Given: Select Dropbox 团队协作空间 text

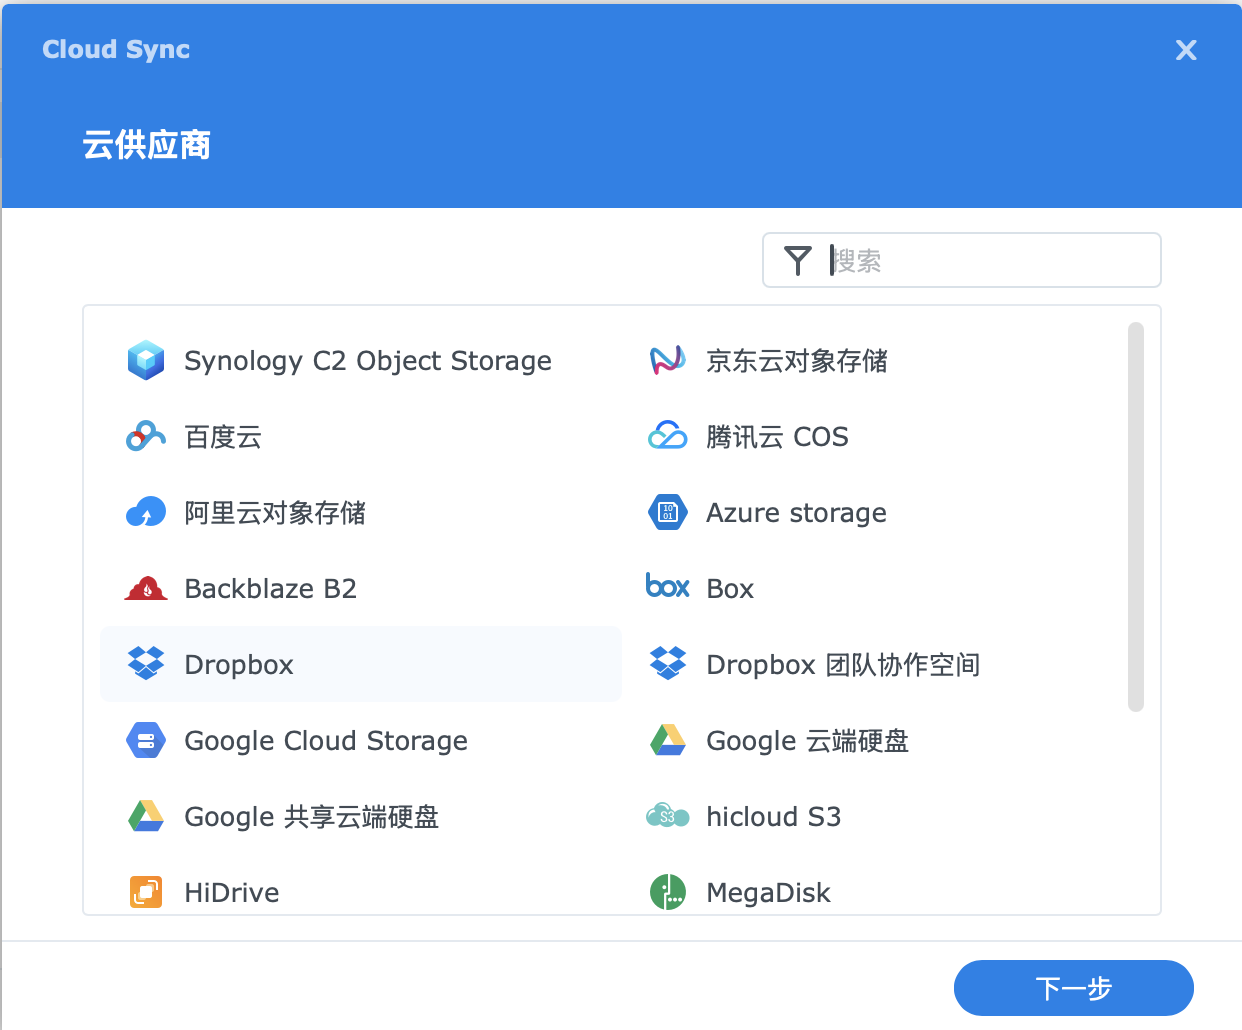Looking at the screenshot, I should click(843, 665).
